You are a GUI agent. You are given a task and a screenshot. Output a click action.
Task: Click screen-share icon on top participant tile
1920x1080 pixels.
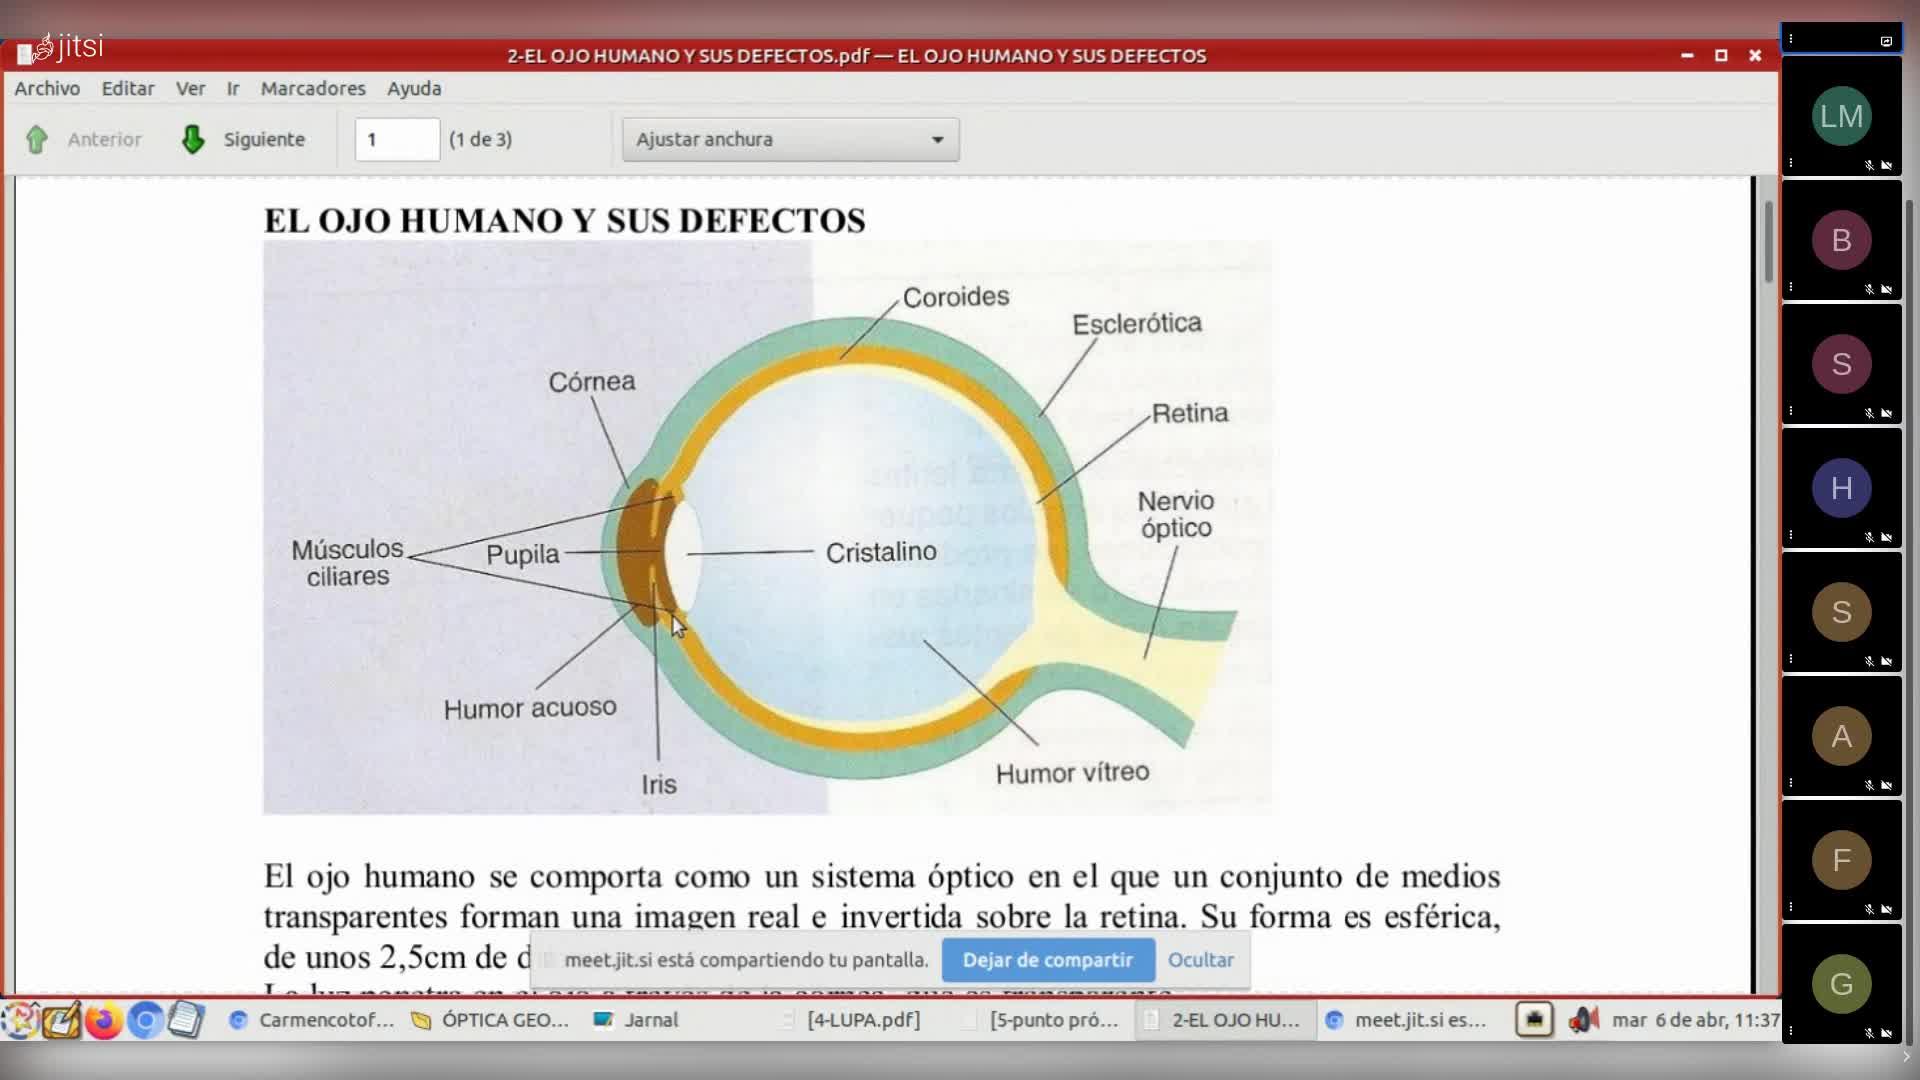pos(1886,41)
